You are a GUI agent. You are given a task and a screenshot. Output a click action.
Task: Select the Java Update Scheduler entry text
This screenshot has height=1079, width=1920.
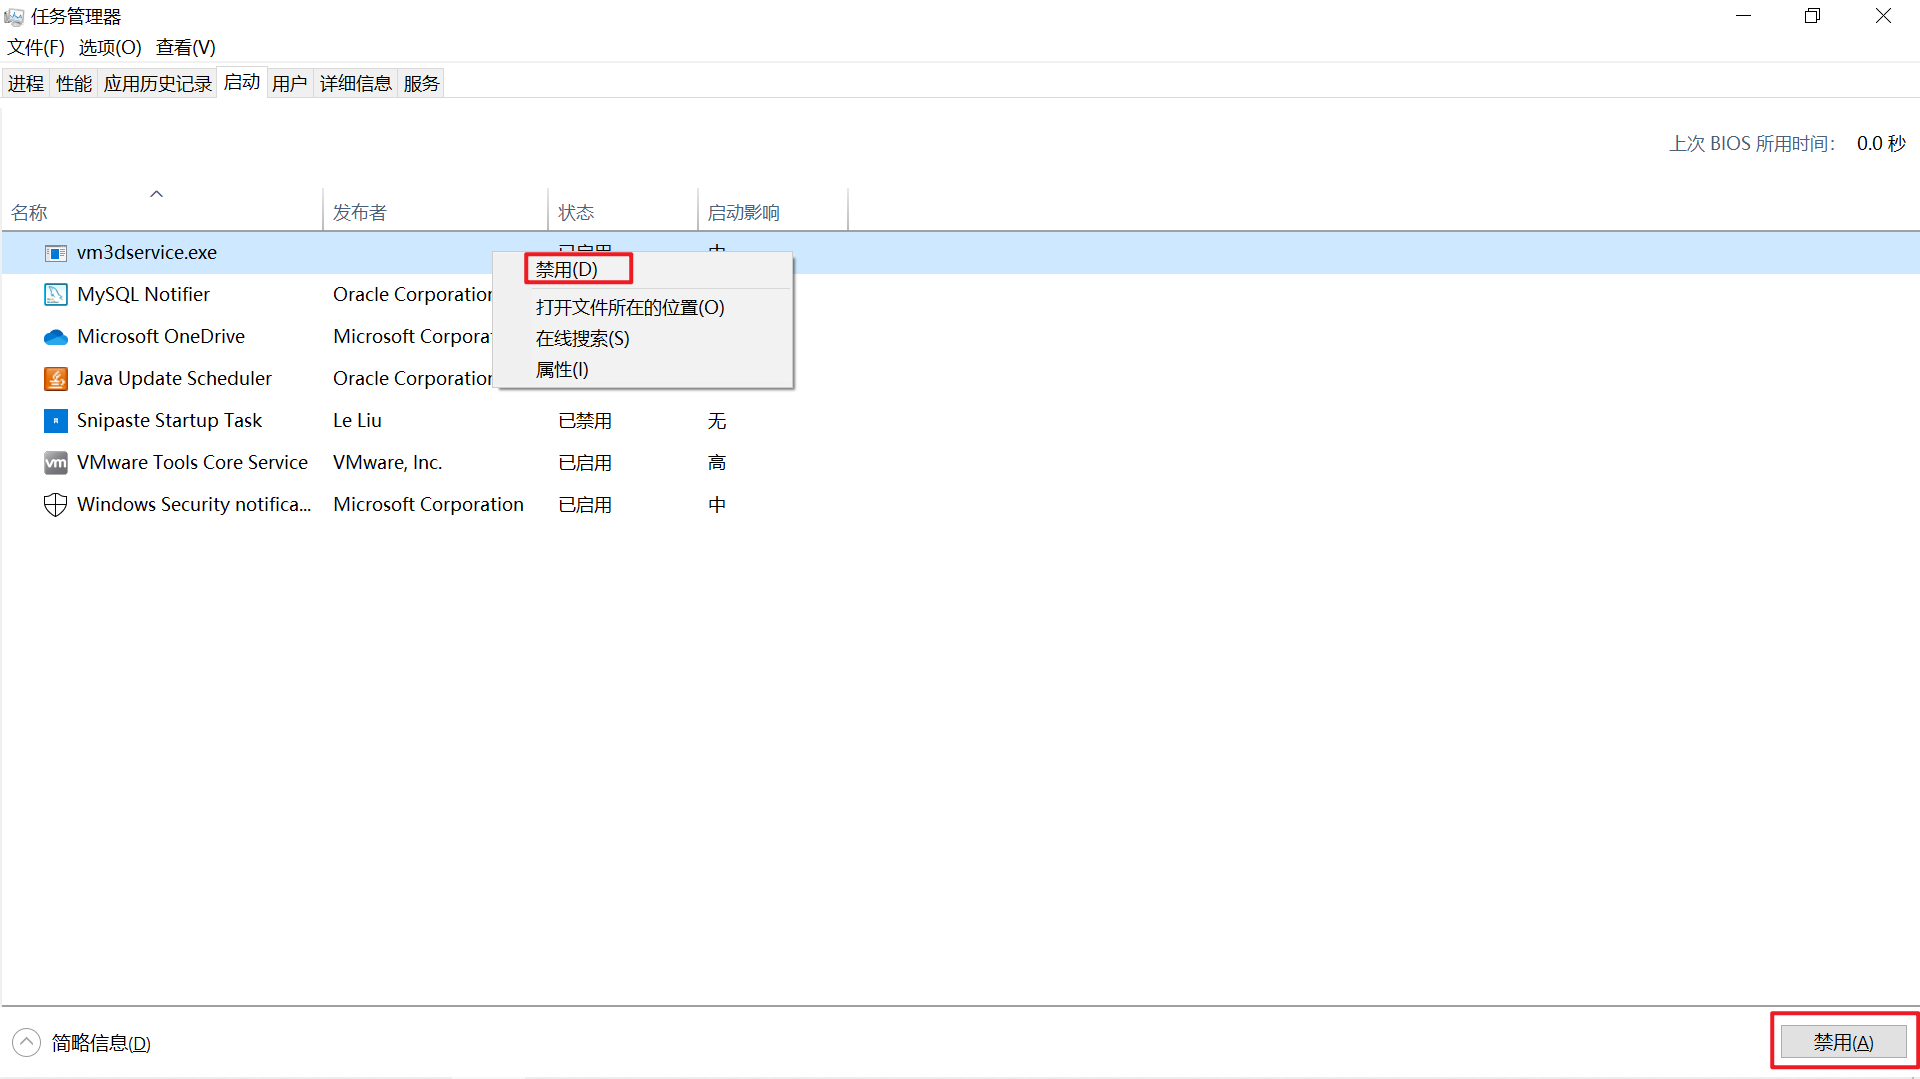174,379
